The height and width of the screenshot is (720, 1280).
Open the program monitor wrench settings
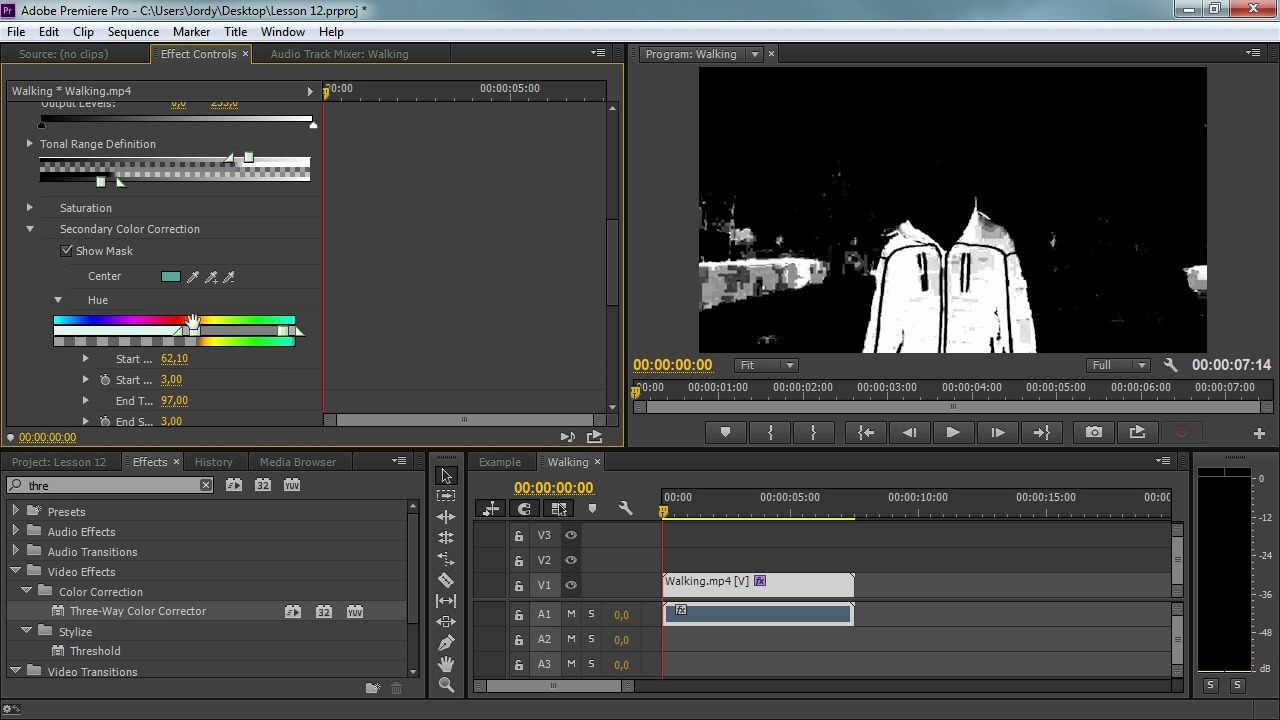[1170, 365]
